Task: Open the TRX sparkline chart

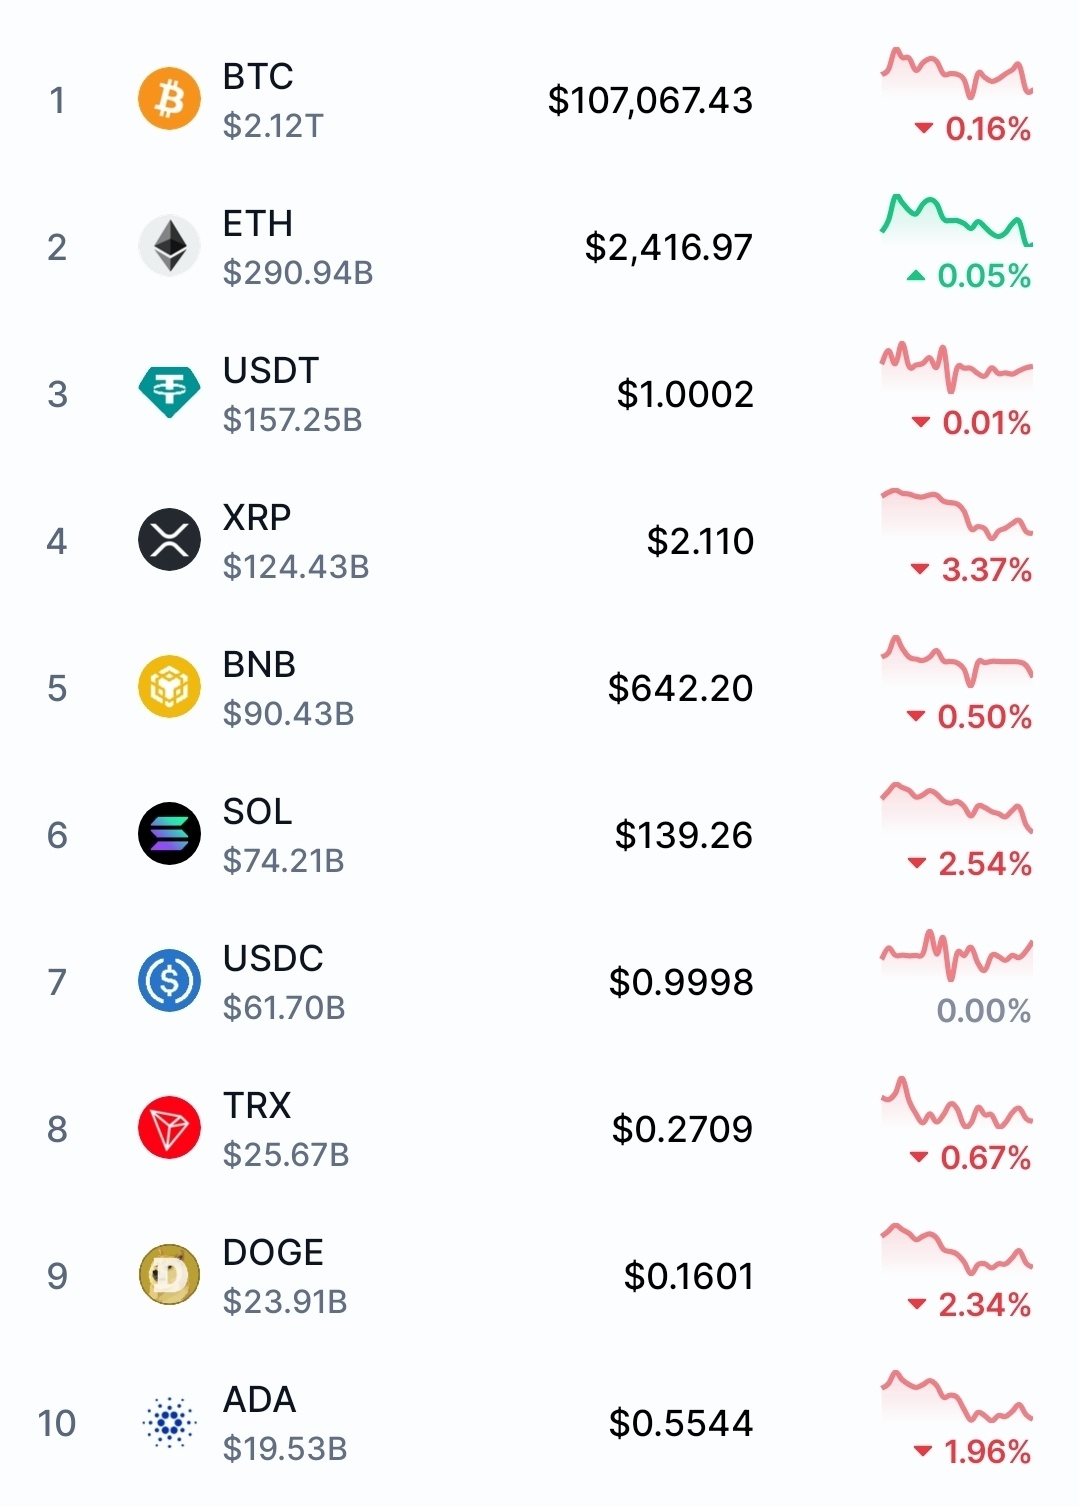Action: (956, 1102)
